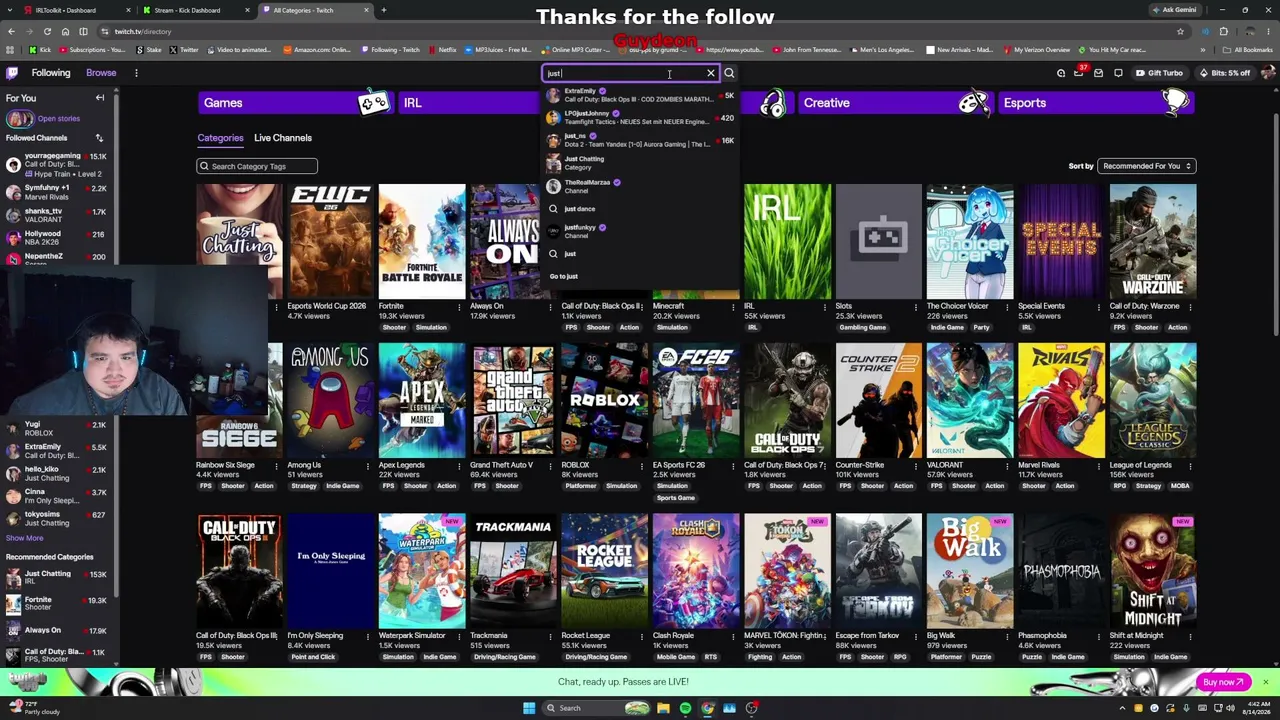Click Ask Gemini in the title bar

[x=1174, y=10]
